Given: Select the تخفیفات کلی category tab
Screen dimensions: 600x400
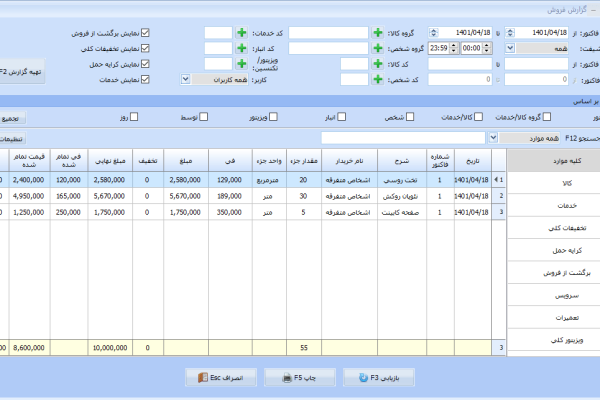Looking at the screenshot, I should (554, 228).
